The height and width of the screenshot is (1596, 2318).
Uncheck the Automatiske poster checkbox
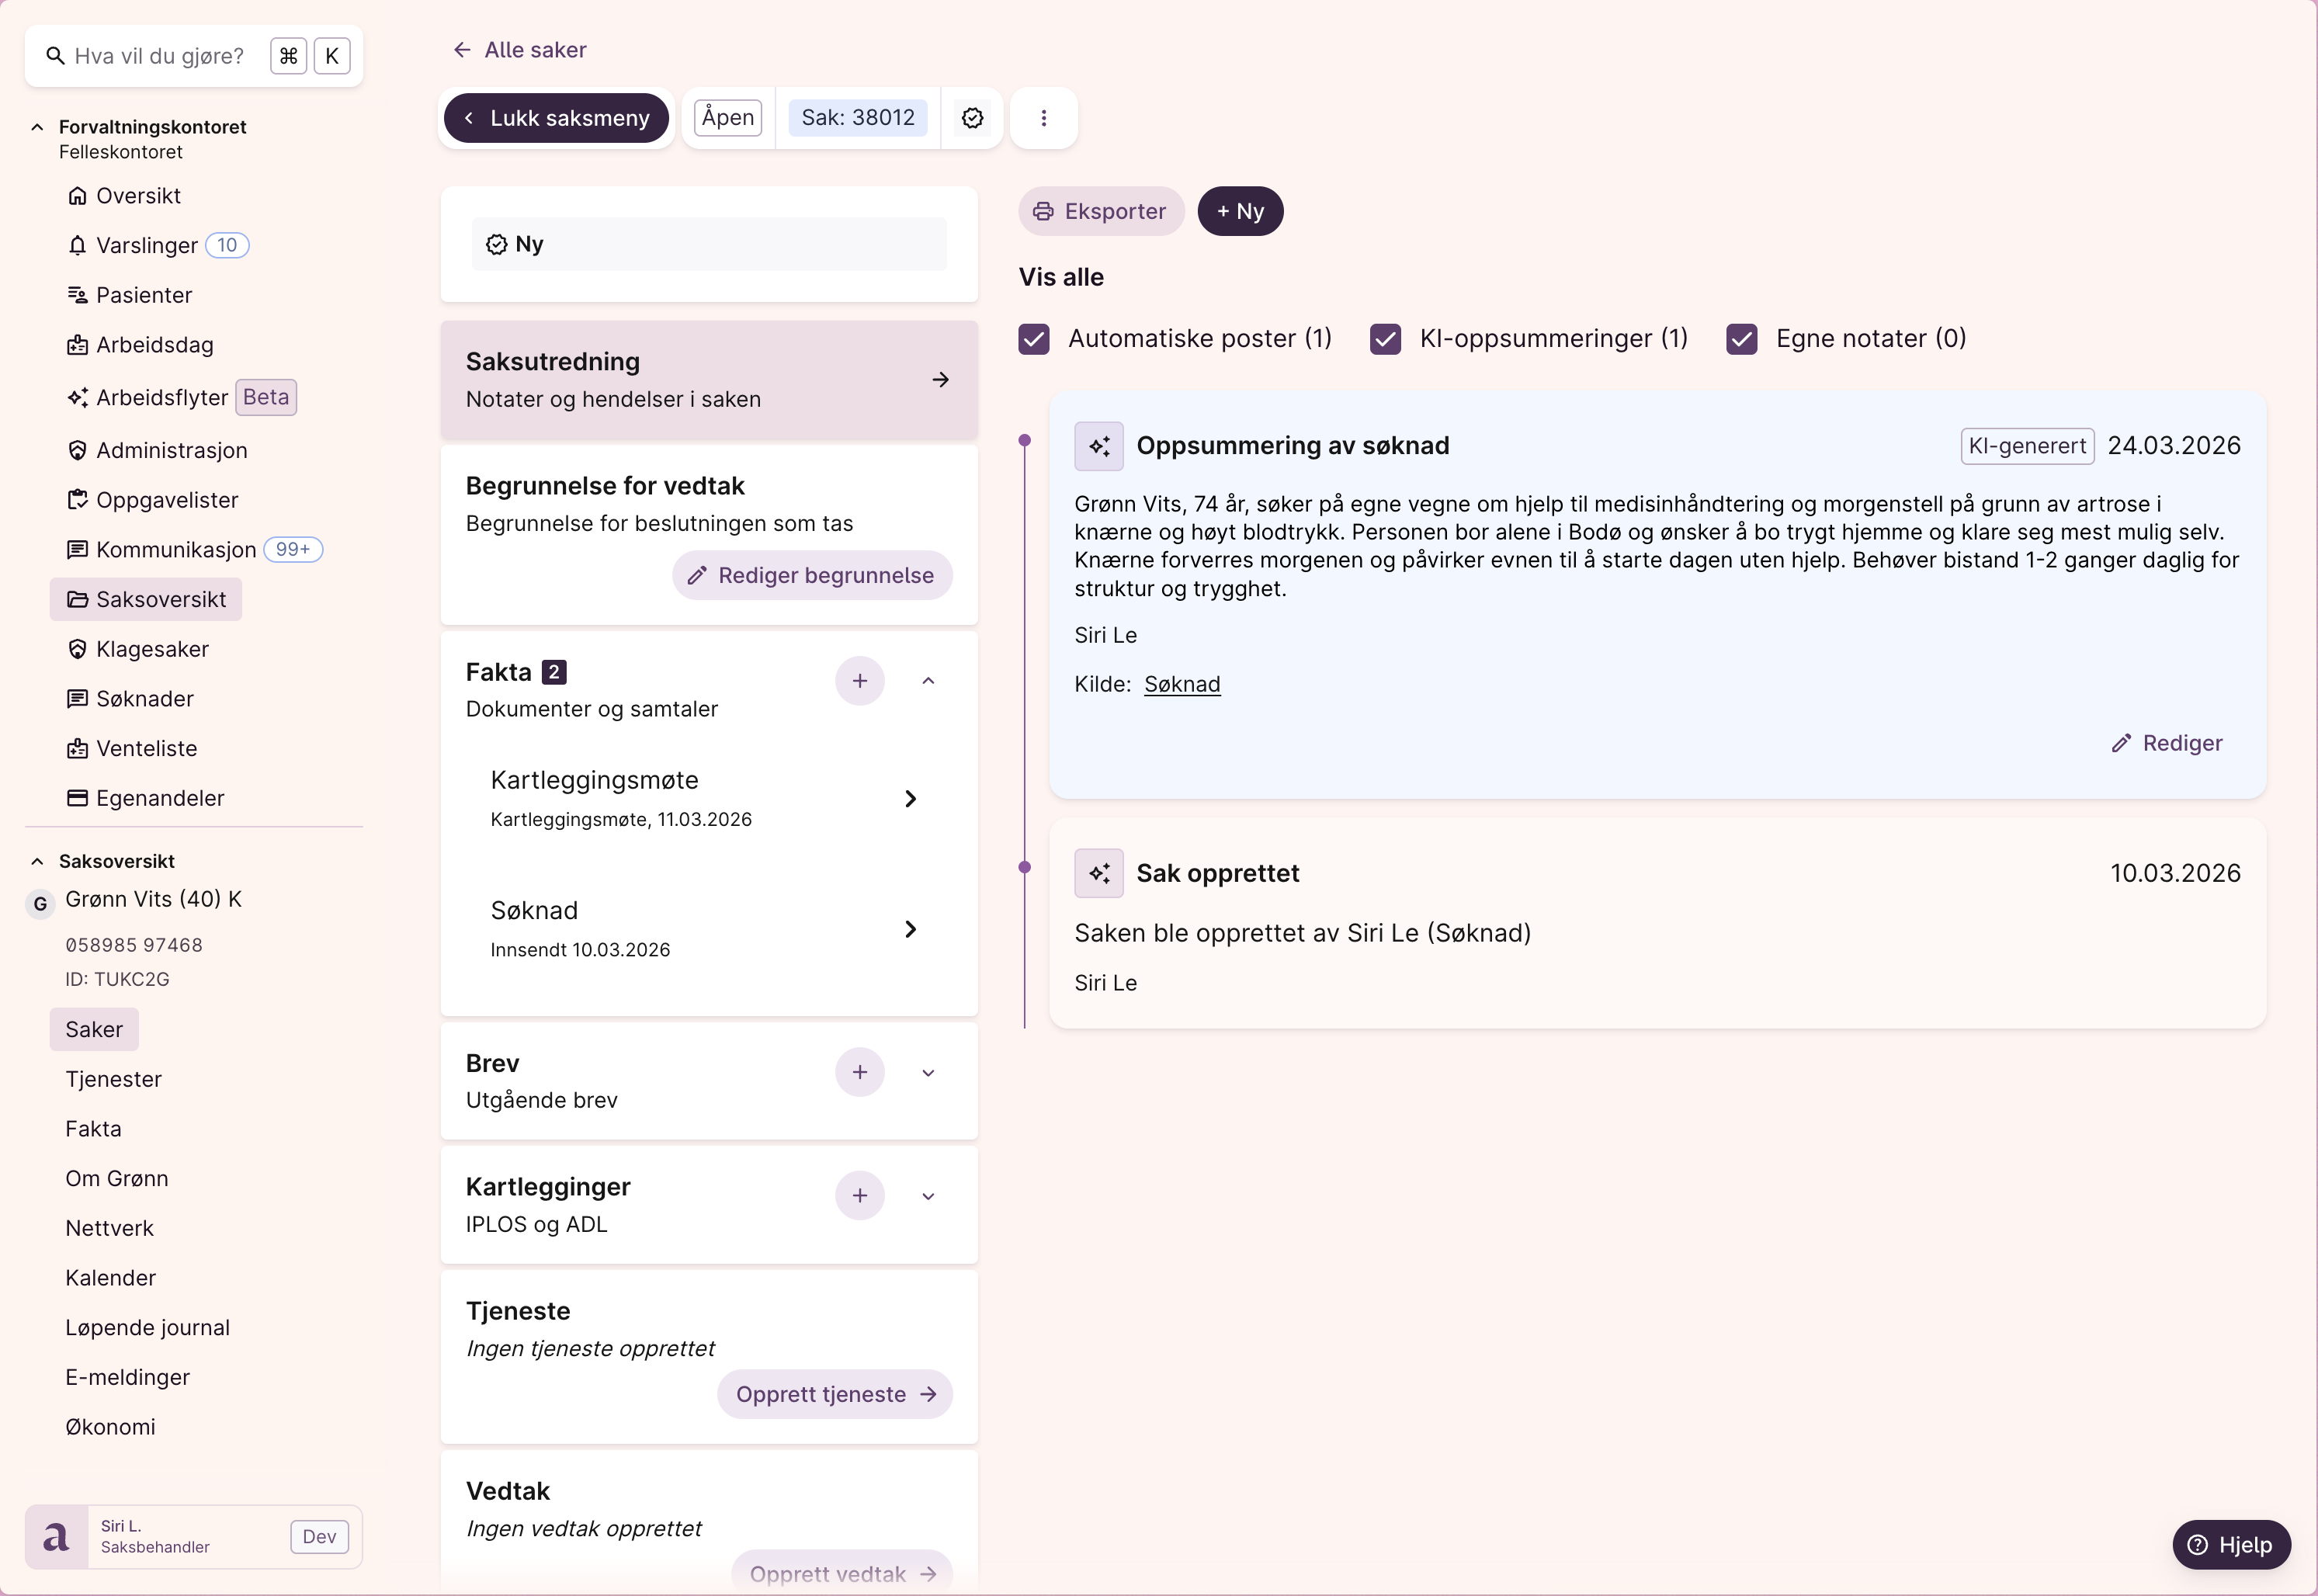1034,339
